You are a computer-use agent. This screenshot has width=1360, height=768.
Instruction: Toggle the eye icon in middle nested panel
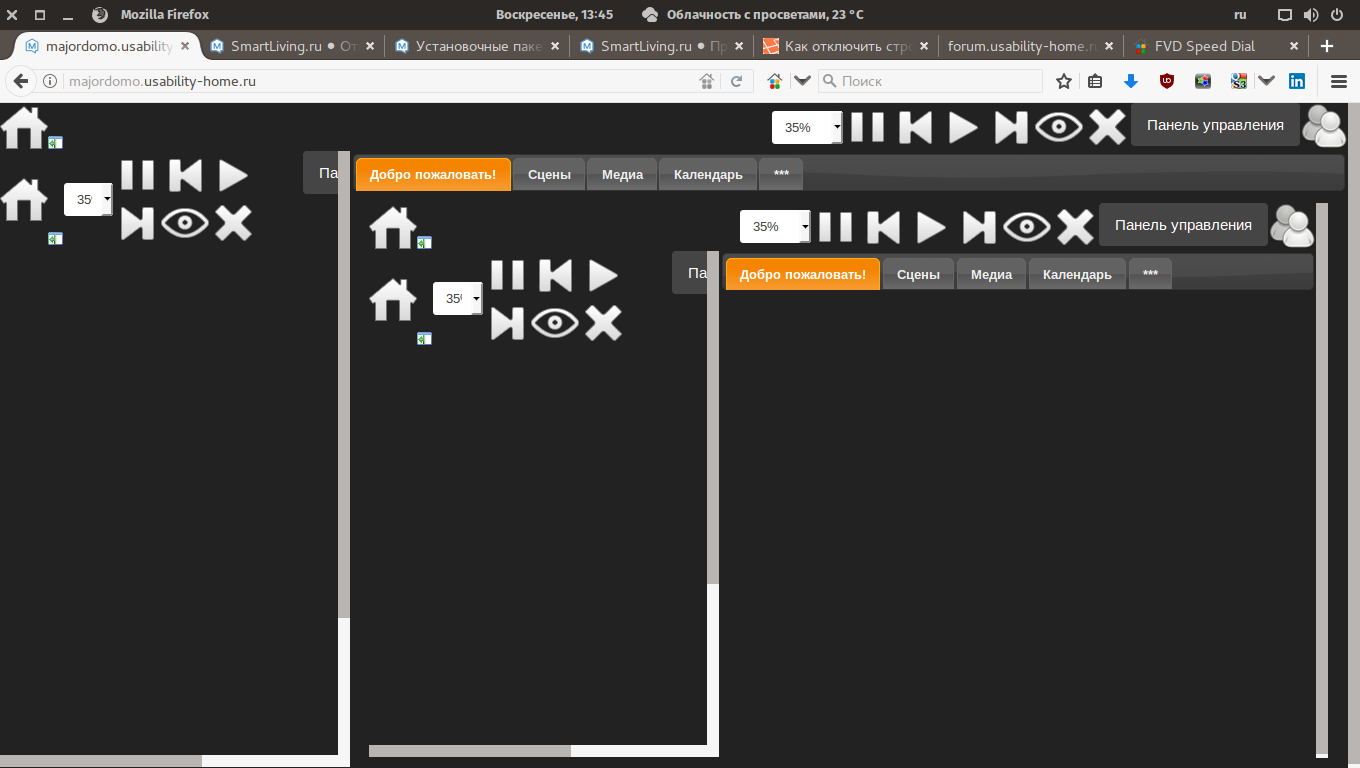pos(555,323)
